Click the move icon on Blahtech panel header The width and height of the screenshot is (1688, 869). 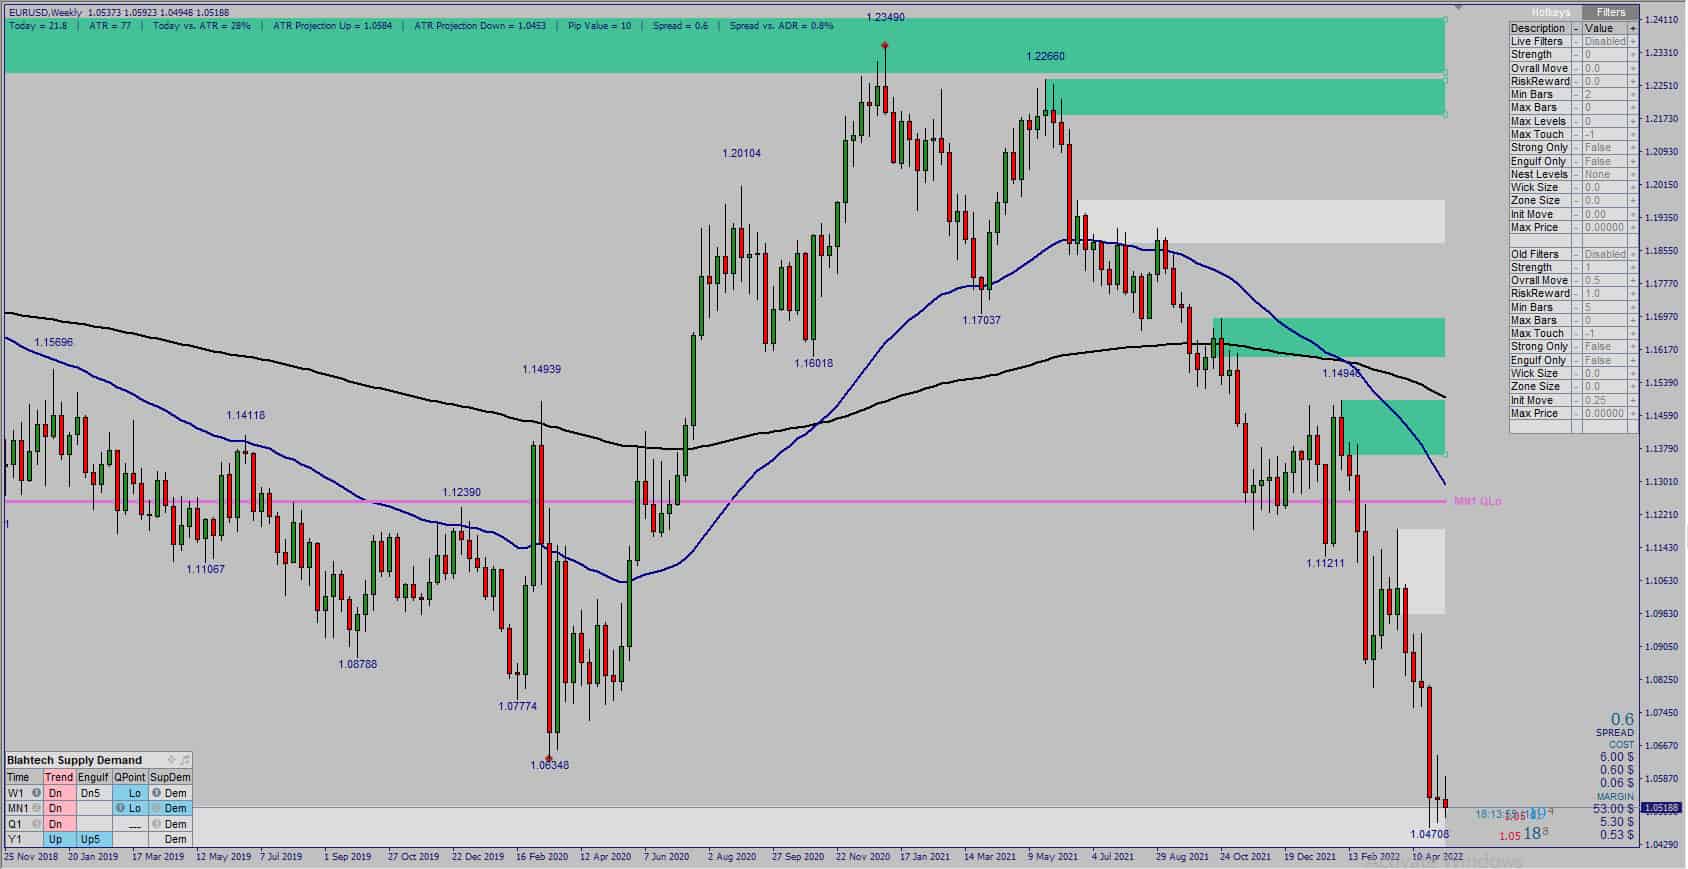tap(171, 760)
